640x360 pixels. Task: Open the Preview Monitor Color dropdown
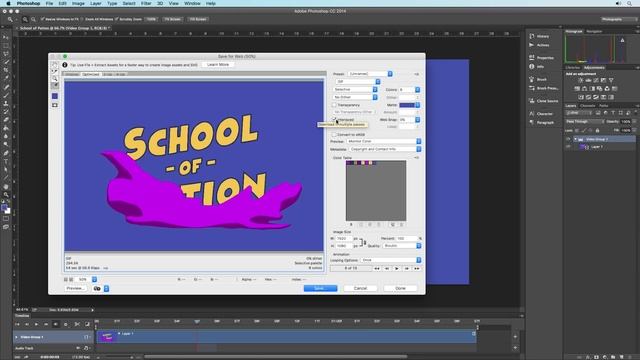384,141
